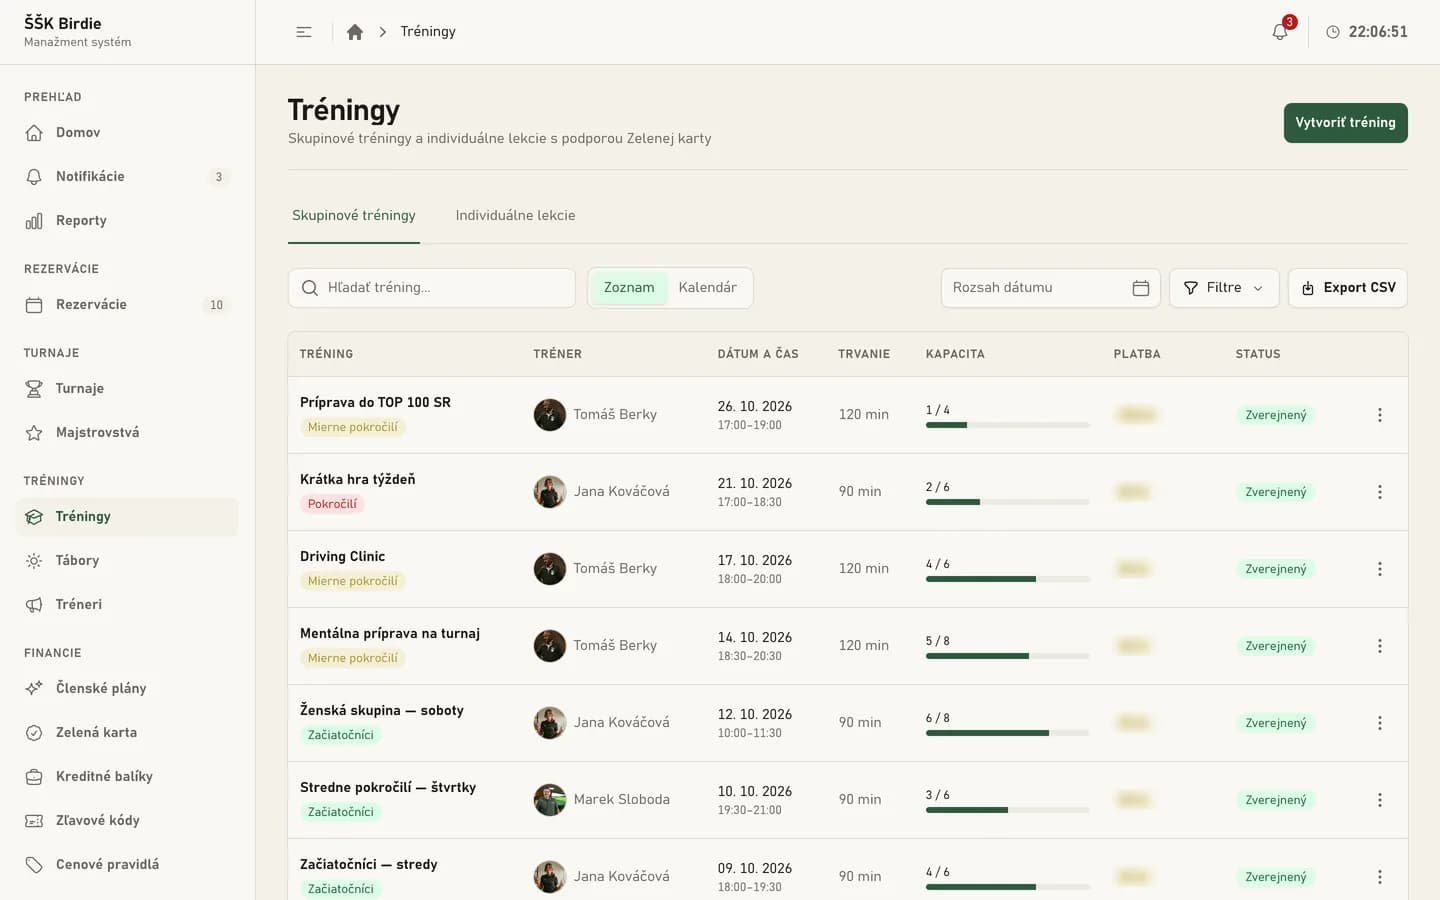
Task: Open row actions for Krátka hra týždeň
Action: 1380,492
